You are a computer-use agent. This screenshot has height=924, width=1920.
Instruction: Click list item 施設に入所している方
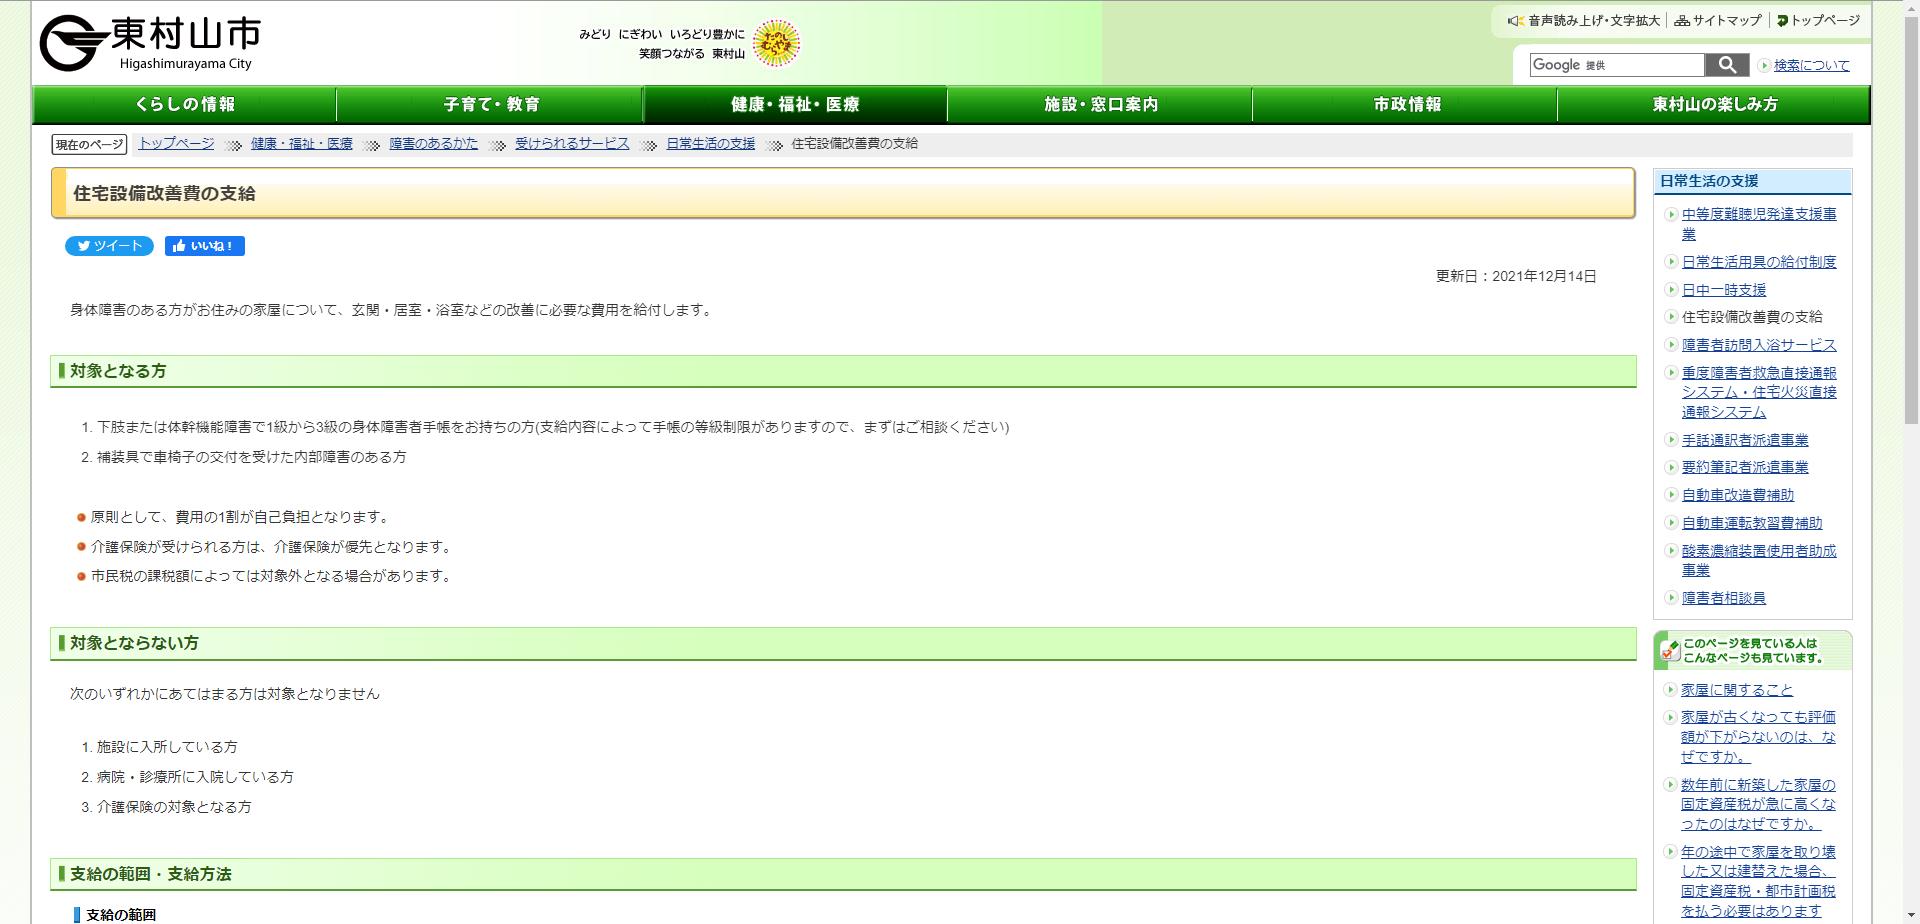[167, 747]
